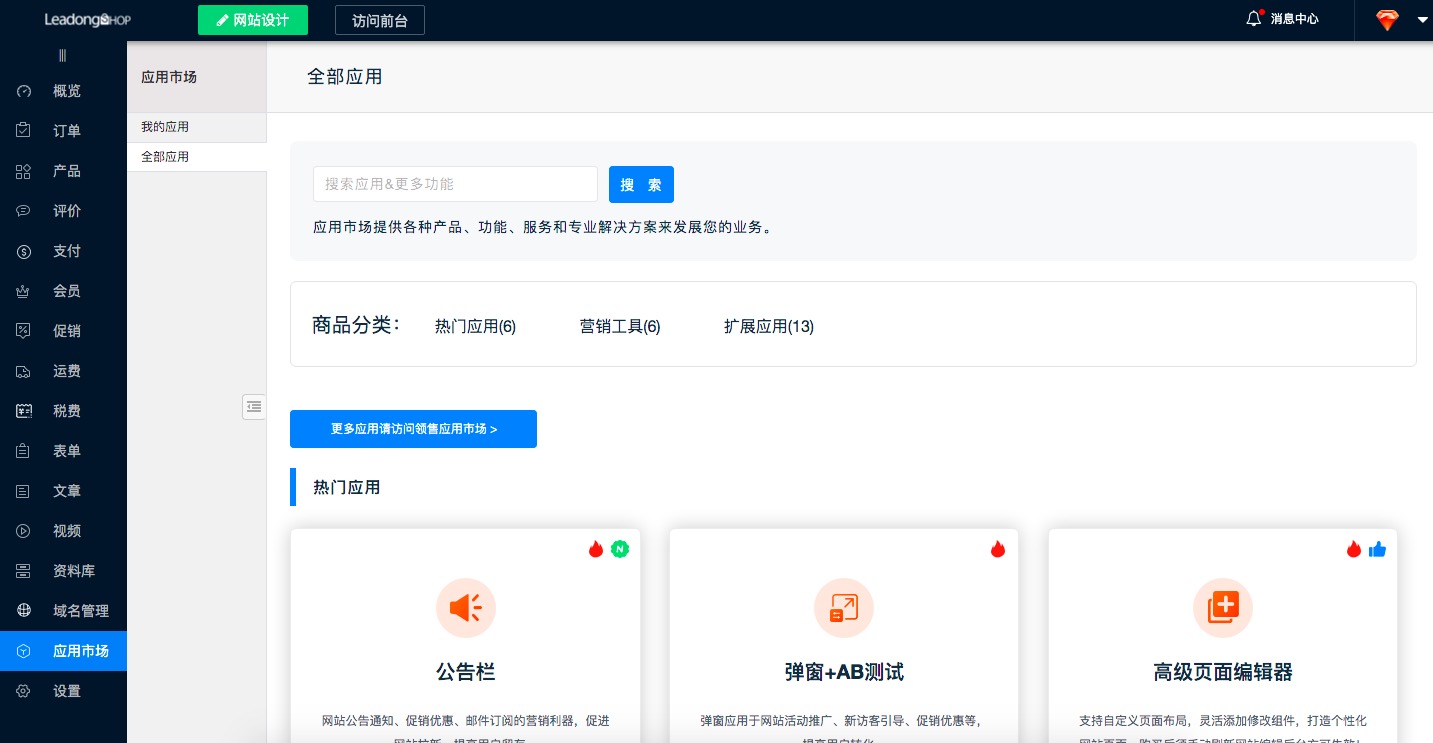Collapse the left sidebar using the handle

pos(63,56)
